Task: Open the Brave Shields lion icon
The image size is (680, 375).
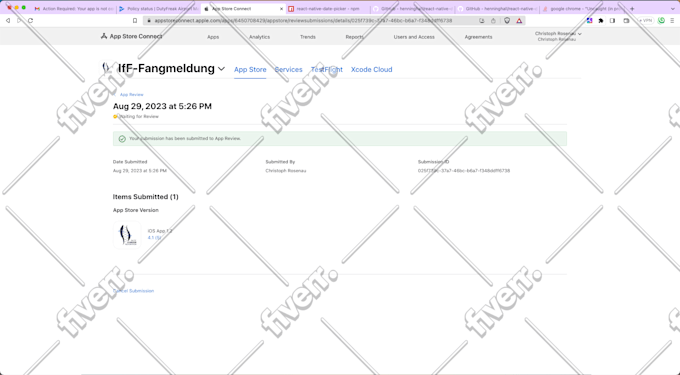Action: tap(507, 20)
